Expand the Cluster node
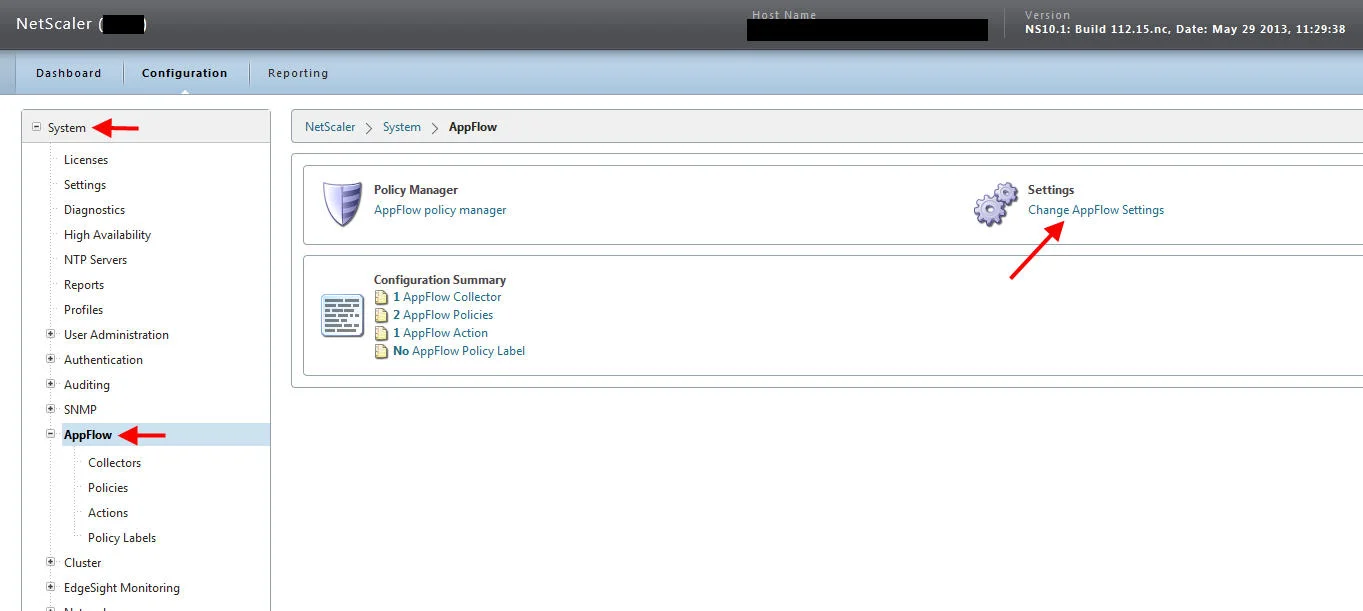 [x=51, y=562]
